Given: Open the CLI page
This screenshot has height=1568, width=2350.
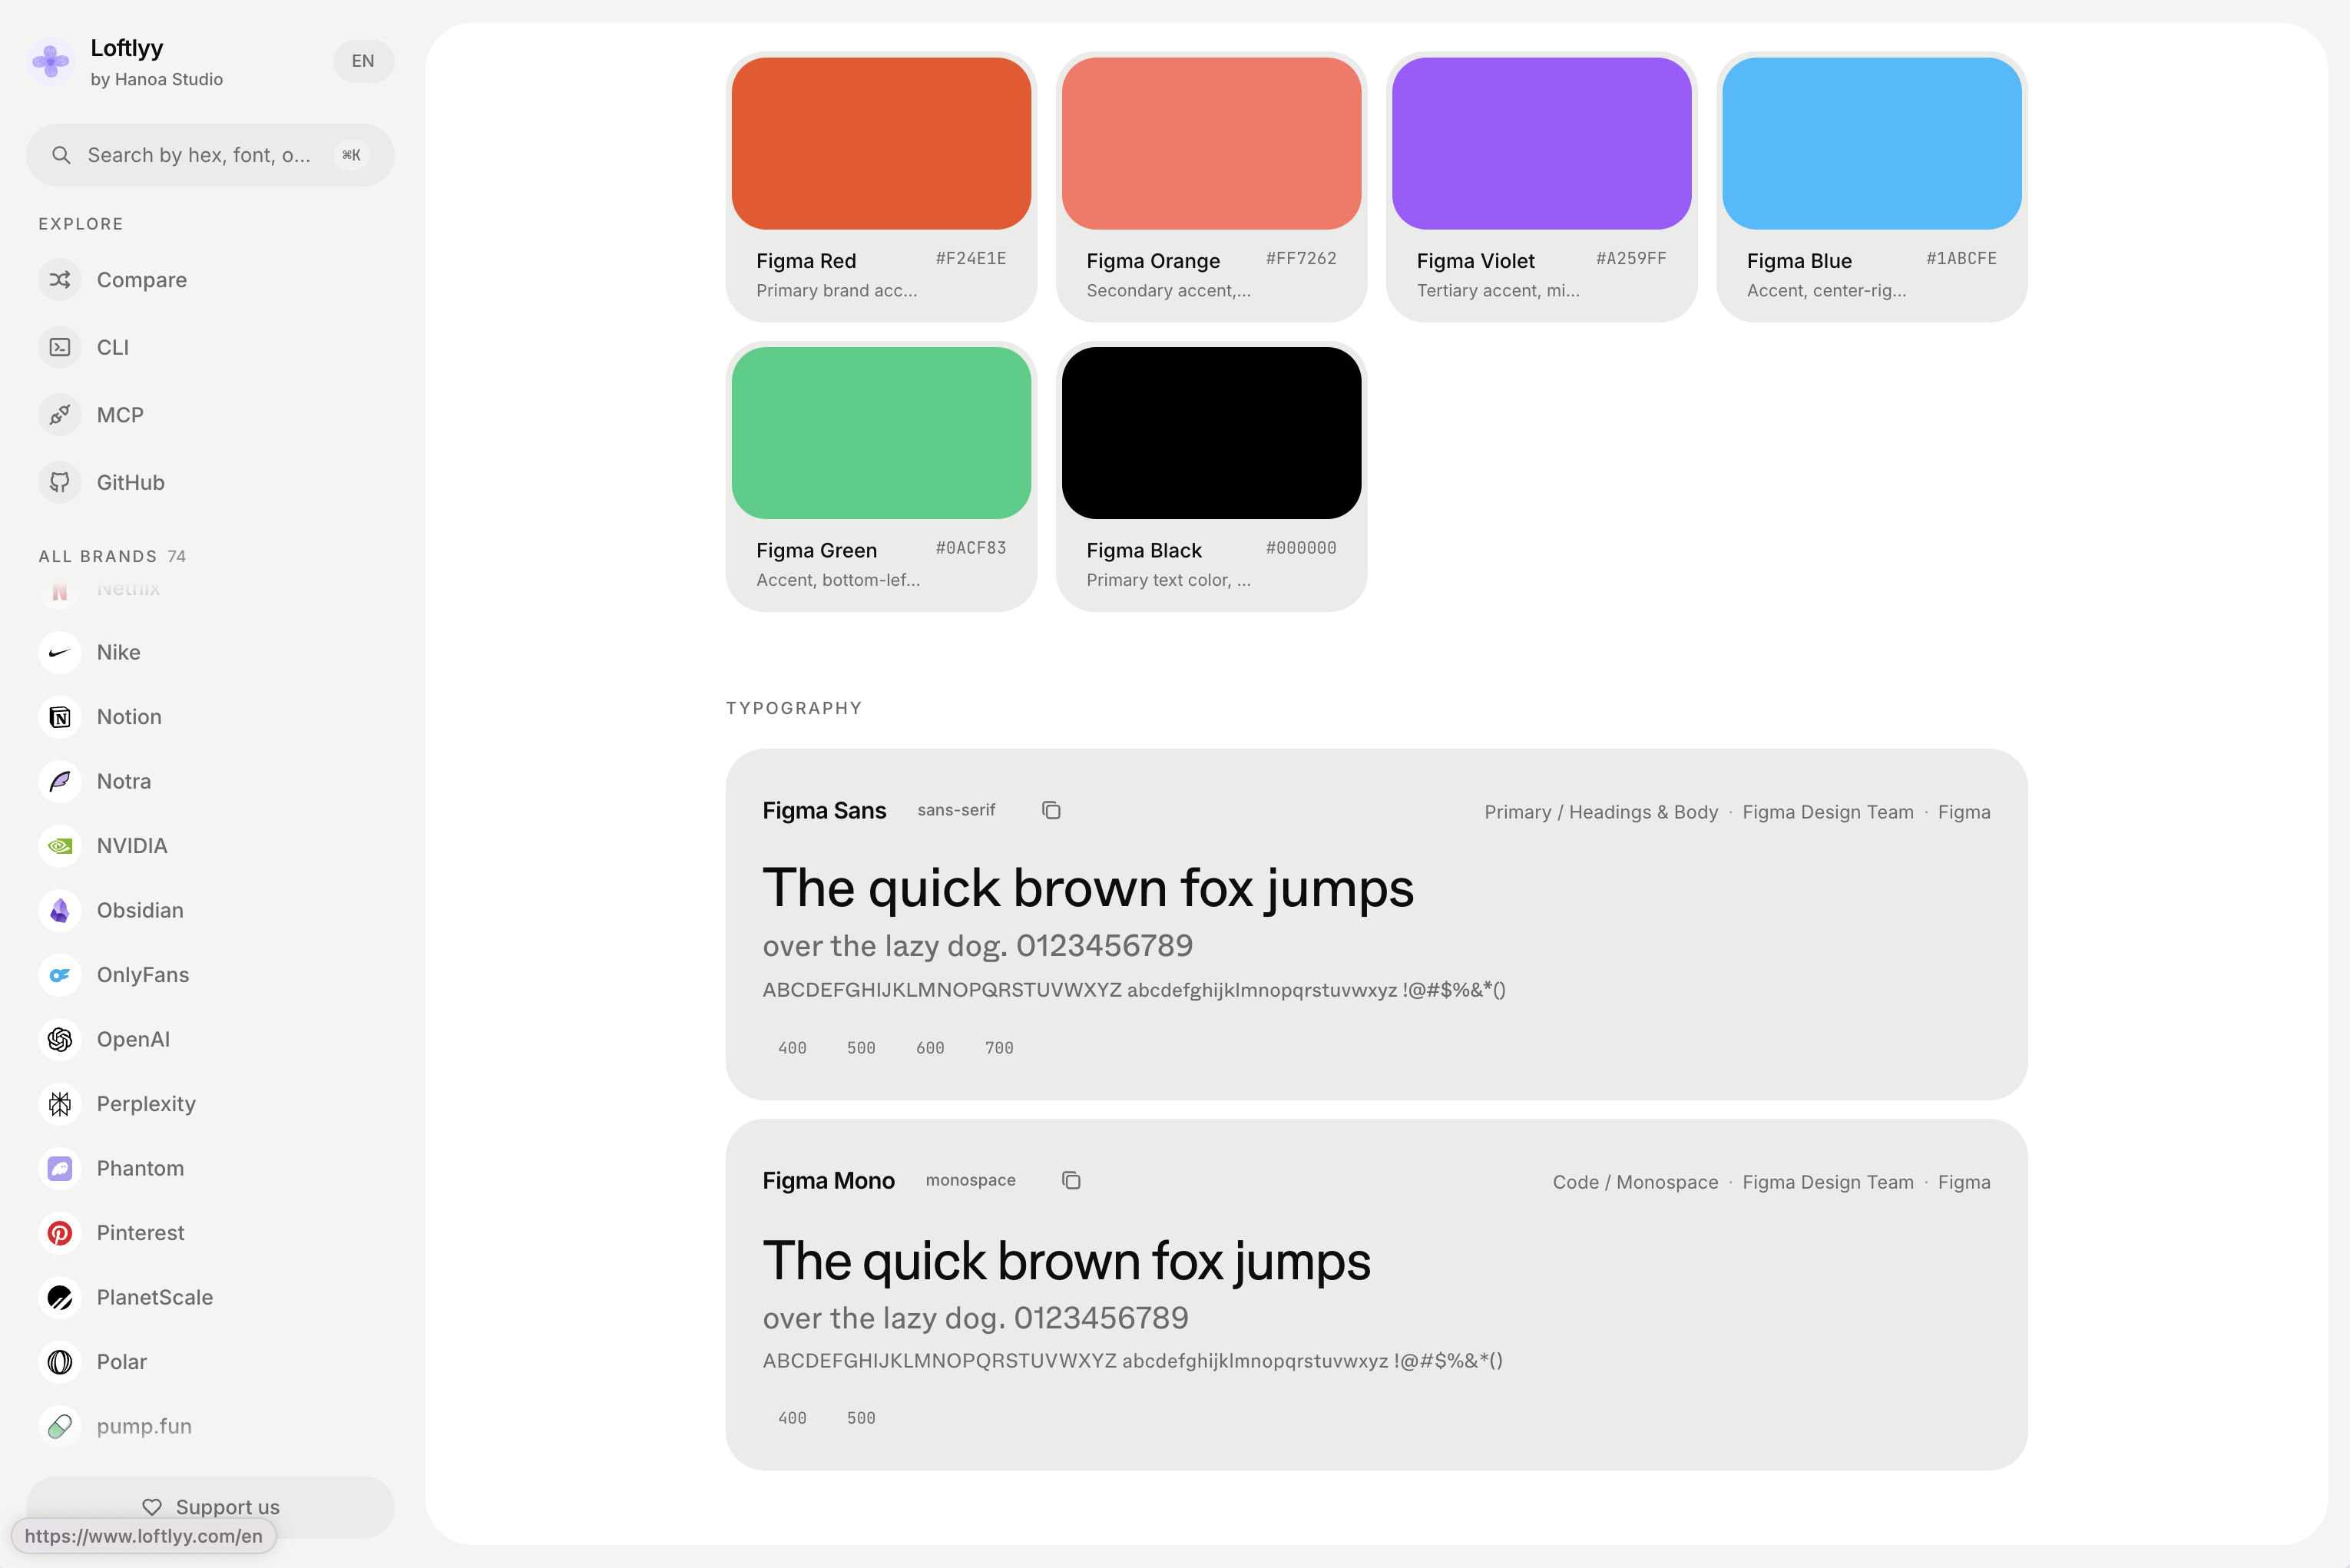Looking at the screenshot, I should click(113, 347).
